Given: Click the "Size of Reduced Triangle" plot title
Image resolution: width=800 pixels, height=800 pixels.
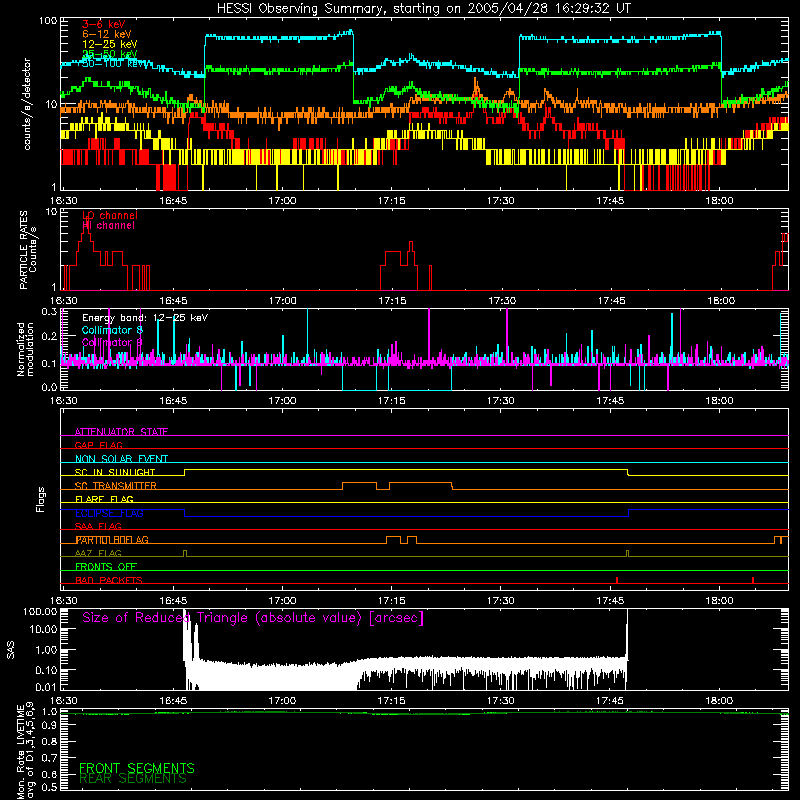Looking at the screenshot, I should click(253, 618).
